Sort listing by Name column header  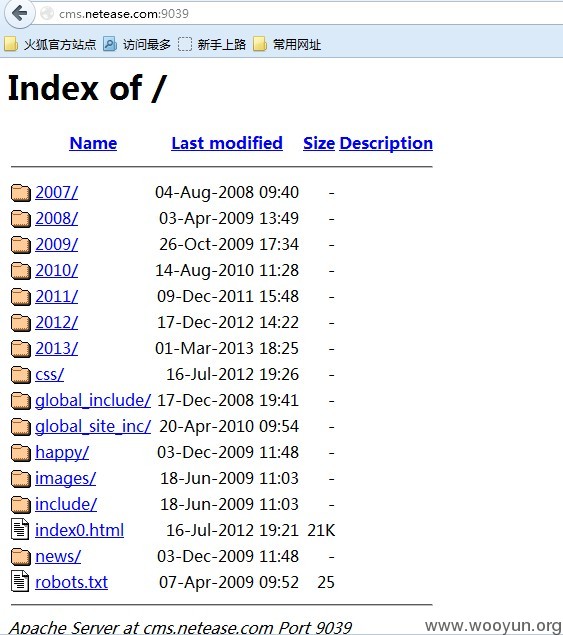click(x=93, y=143)
